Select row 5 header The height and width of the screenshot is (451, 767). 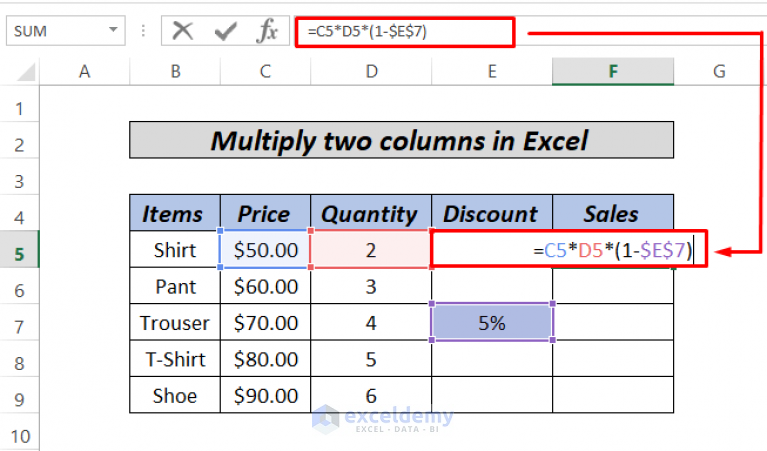pyautogui.click(x=19, y=251)
